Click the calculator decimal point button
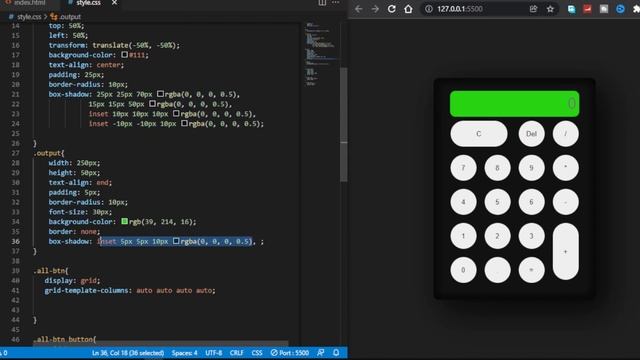This screenshot has width=640, height=360. (x=497, y=270)
